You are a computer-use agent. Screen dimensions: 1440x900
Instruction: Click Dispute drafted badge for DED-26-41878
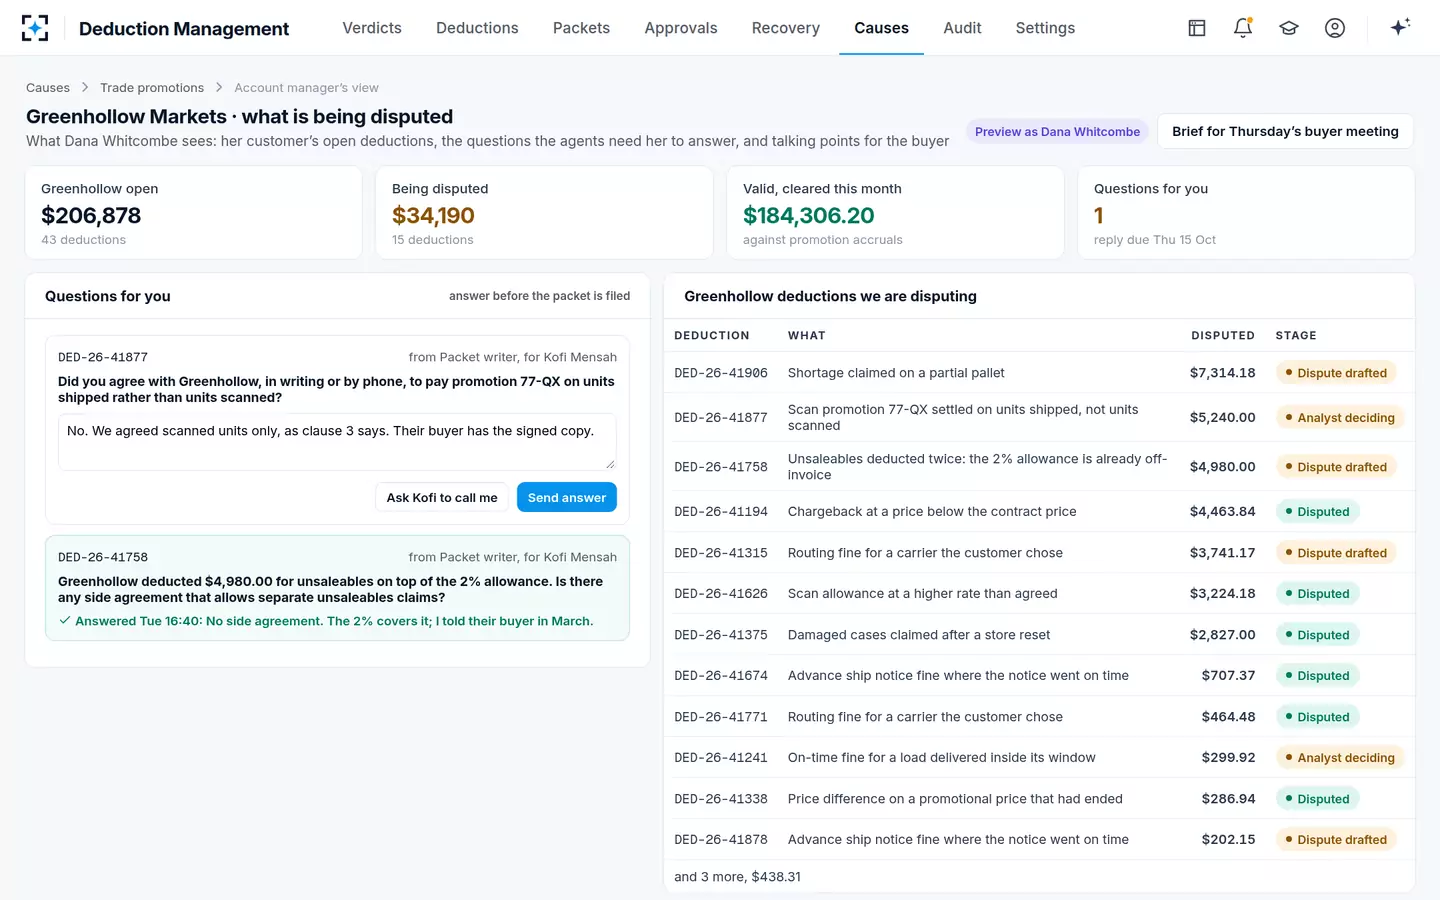1336,840
